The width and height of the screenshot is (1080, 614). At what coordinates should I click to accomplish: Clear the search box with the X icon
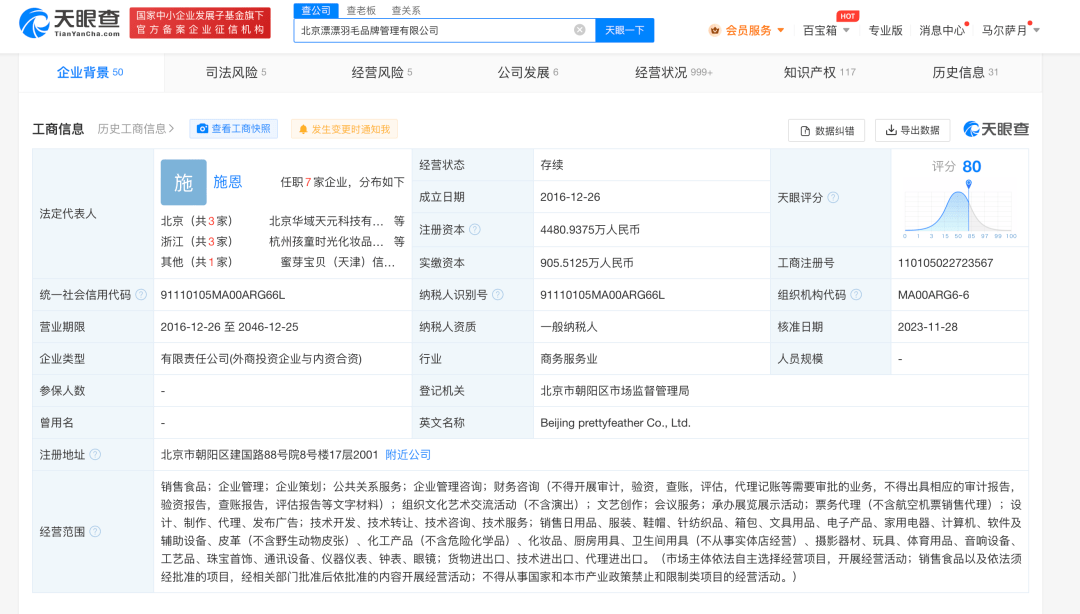580,30
